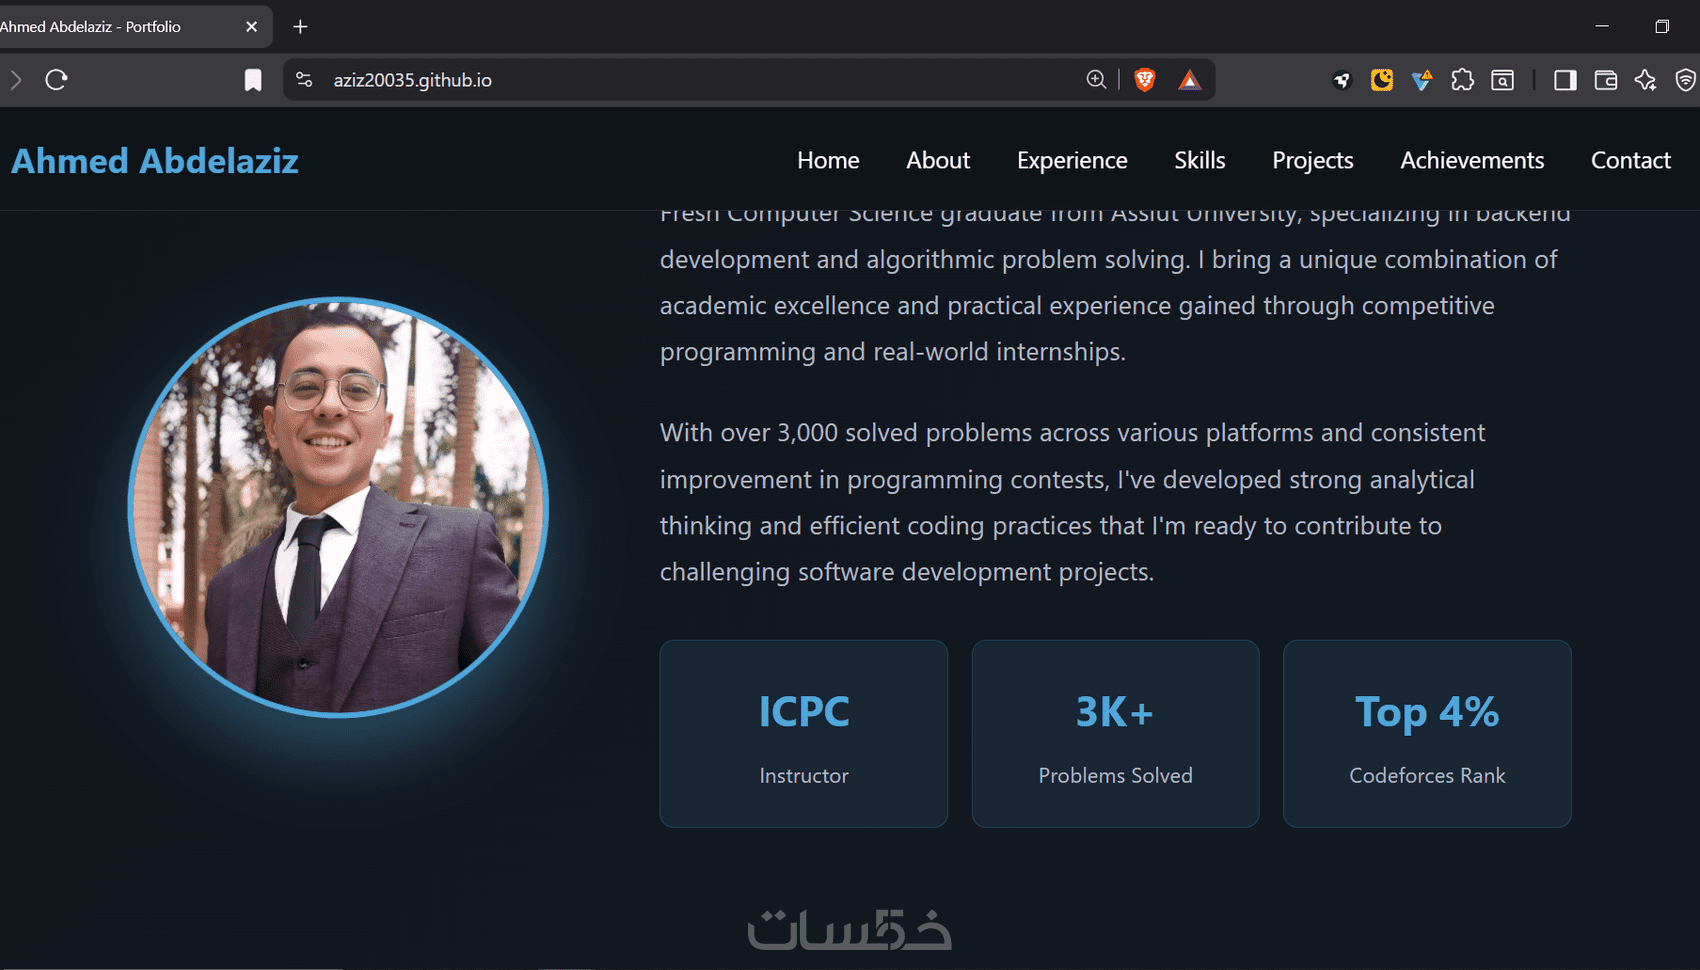Navigate to the Projects section
This screenshot has width=1700, height=970.
[1312, 160]
